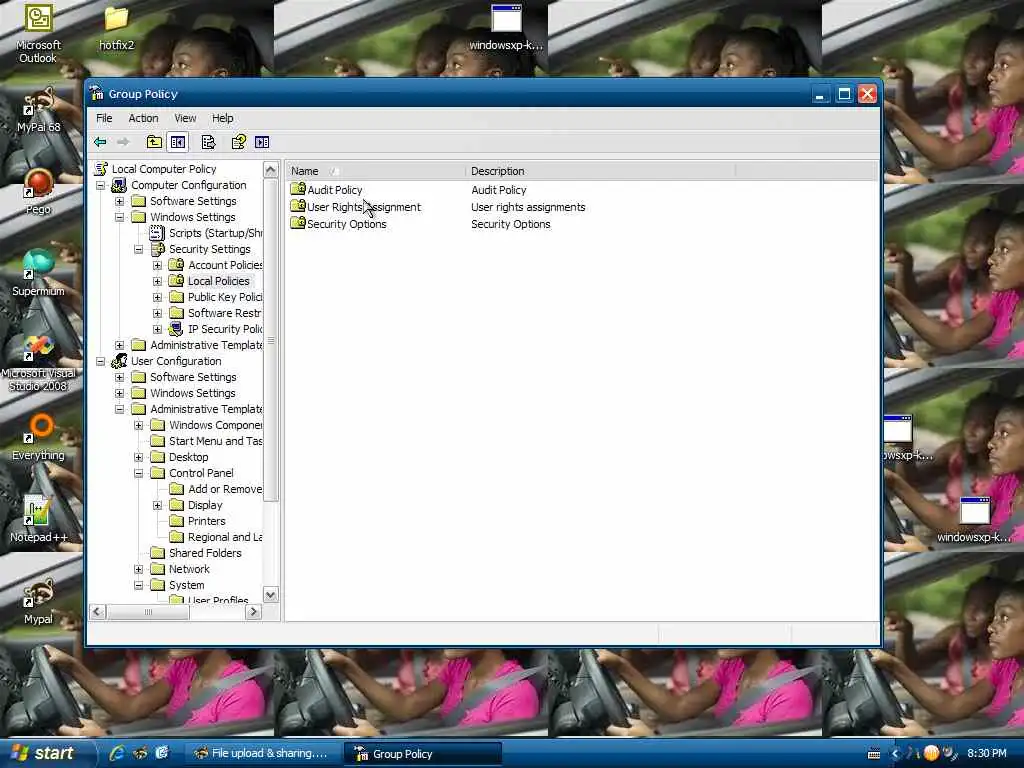Select Security Settings tree node
The width and height of the screenshot is (1024, 768).
[x=210, y=249]
